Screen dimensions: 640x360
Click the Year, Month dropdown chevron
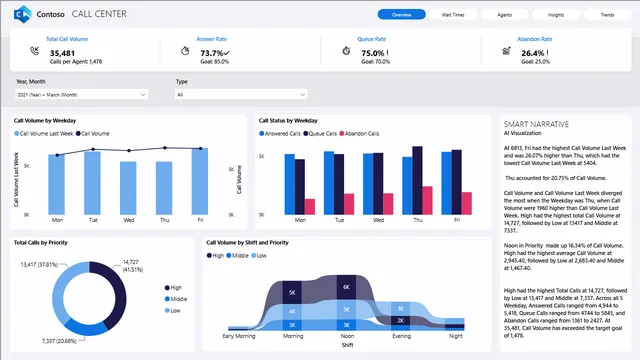[143, 94]
